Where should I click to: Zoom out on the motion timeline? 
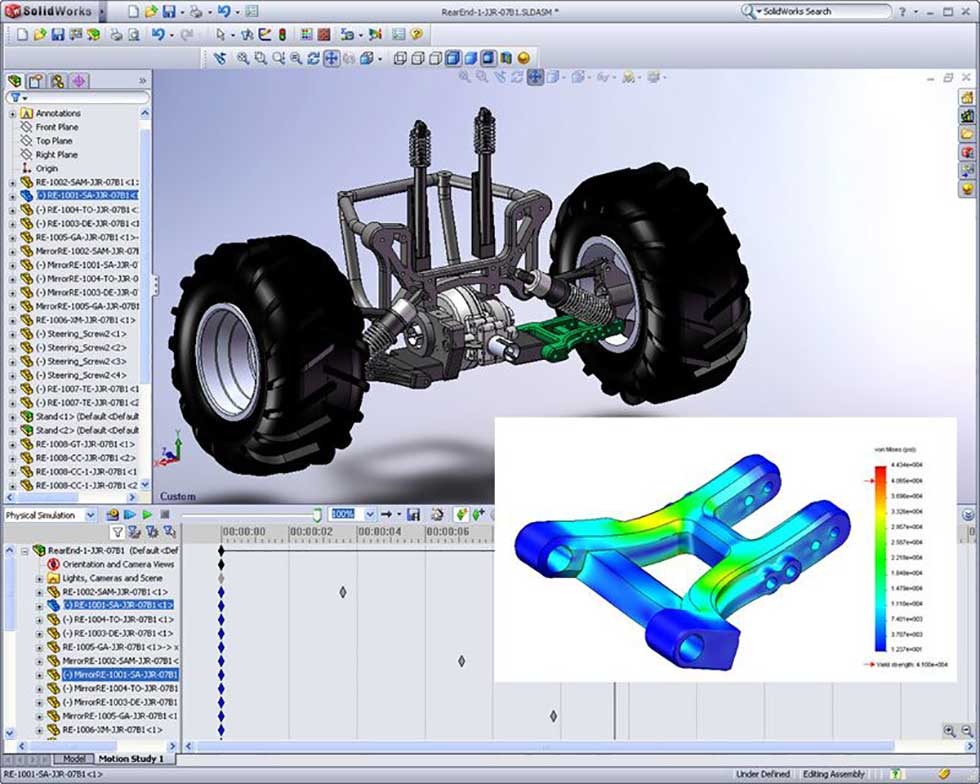[967, 731]
